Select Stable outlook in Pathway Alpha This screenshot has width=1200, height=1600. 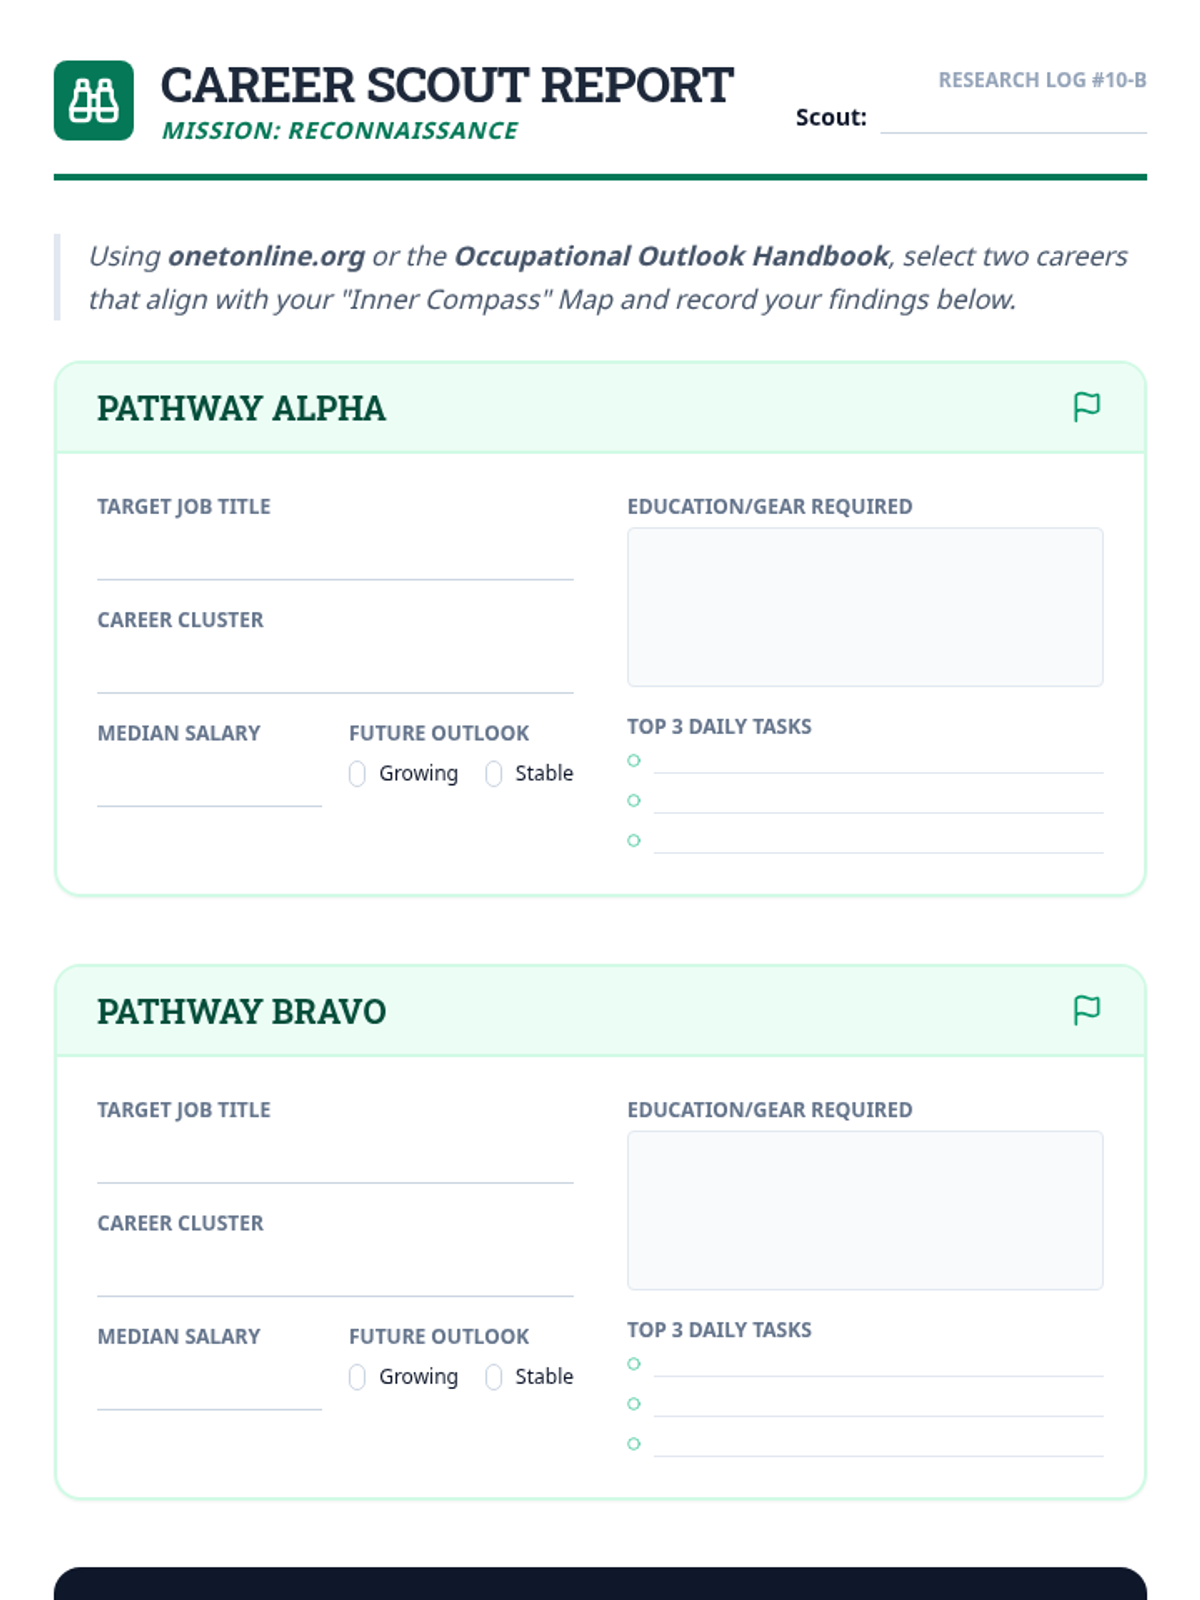tap(493, 774)
